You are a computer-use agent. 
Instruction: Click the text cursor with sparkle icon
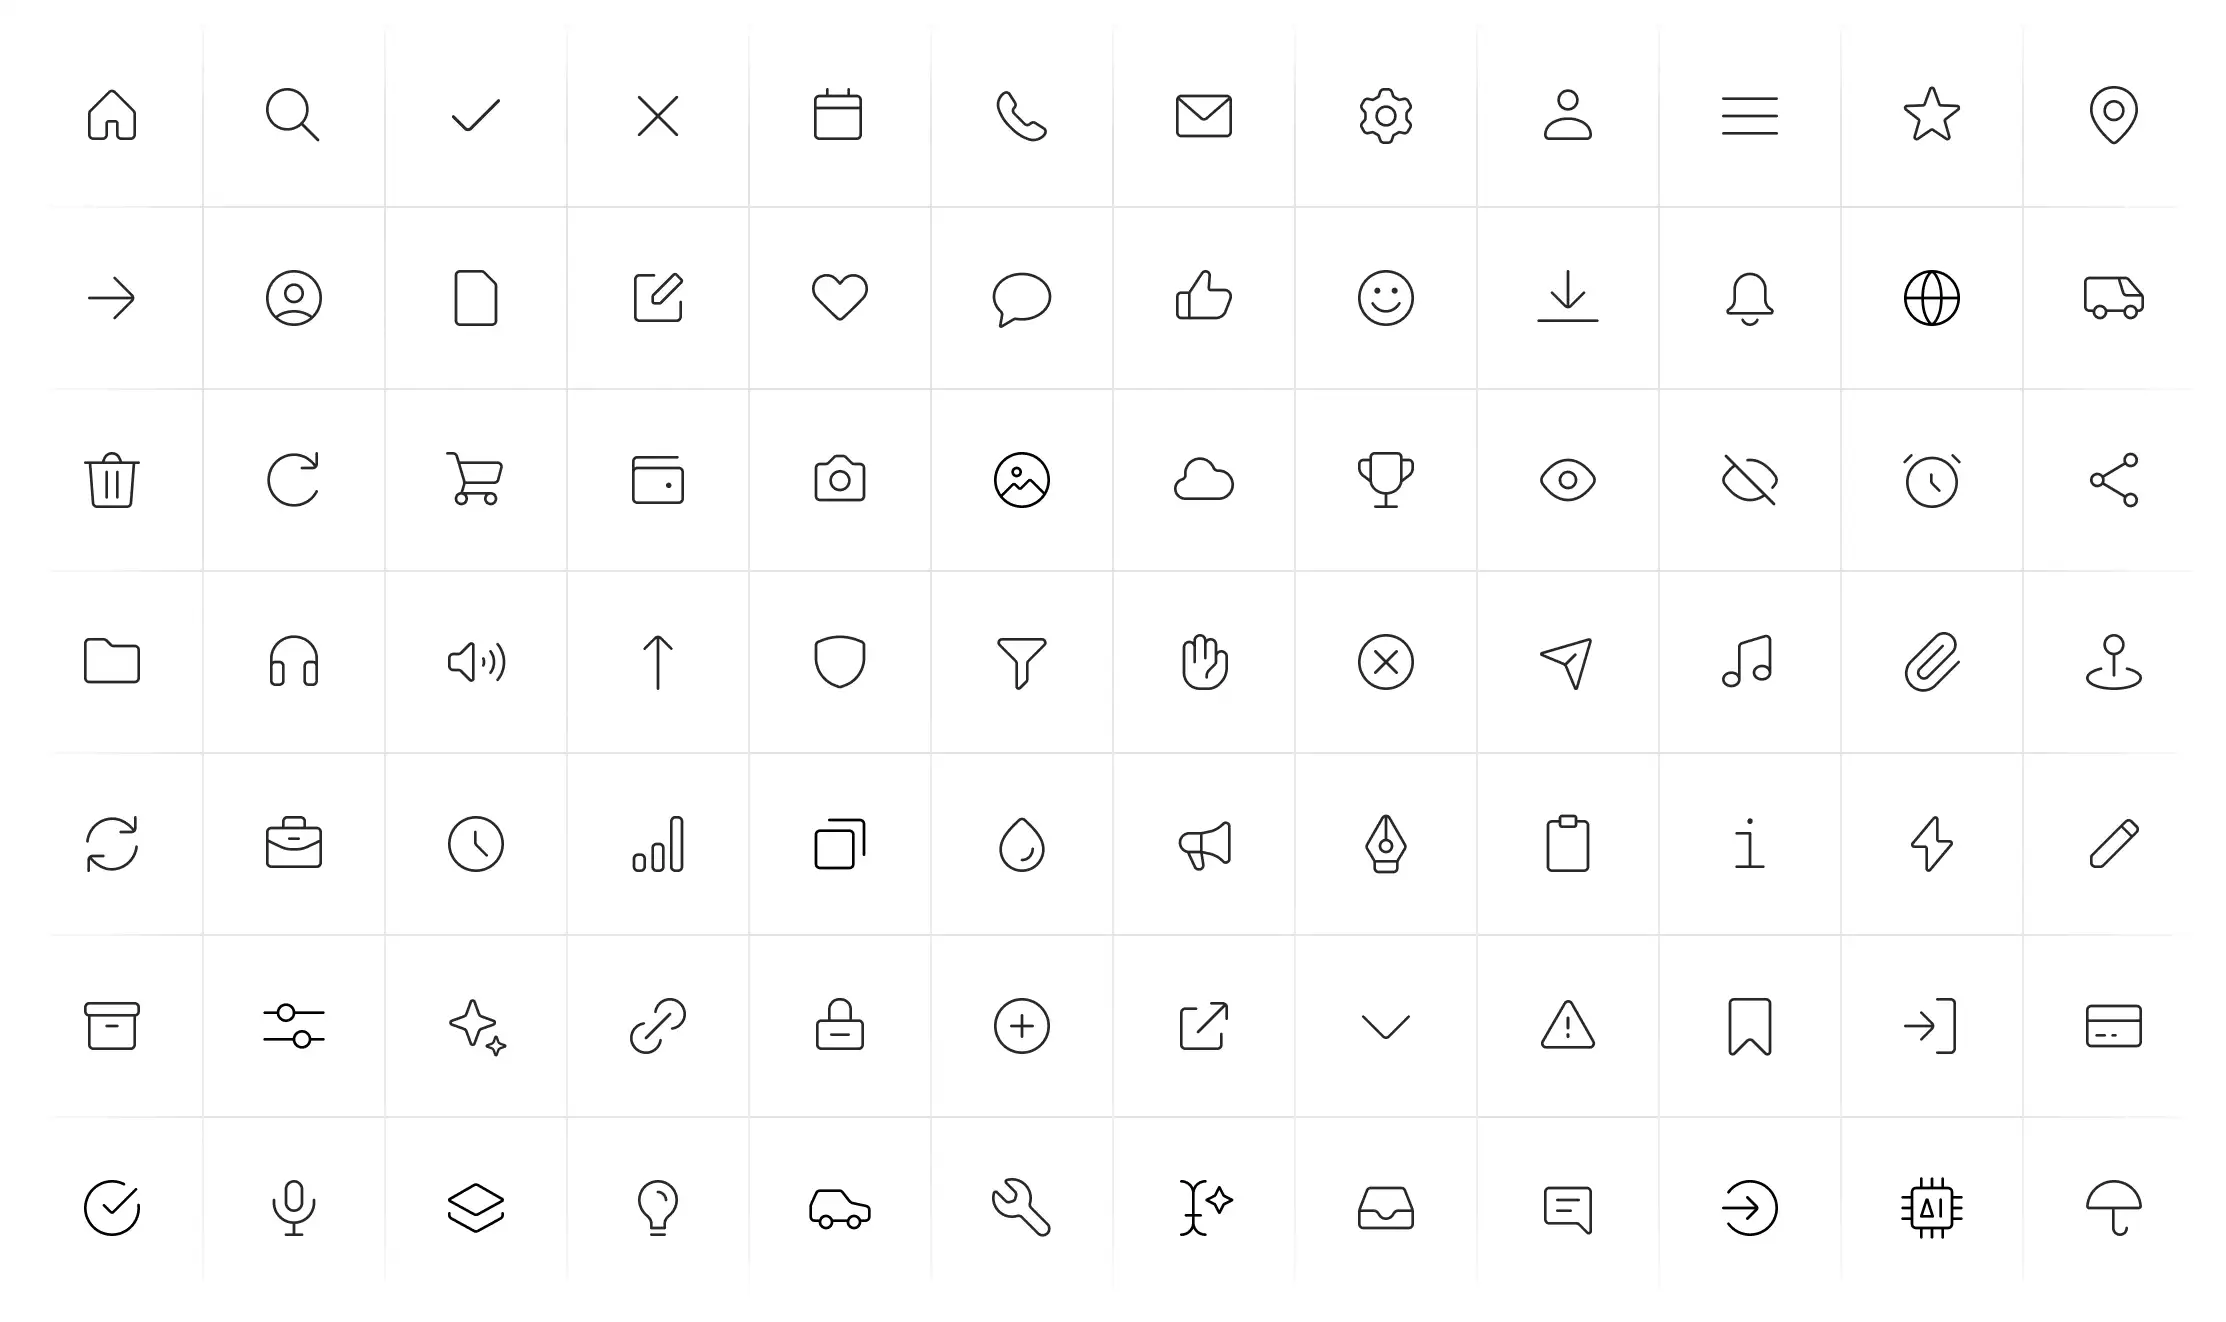click(x=1205, y=1208)
